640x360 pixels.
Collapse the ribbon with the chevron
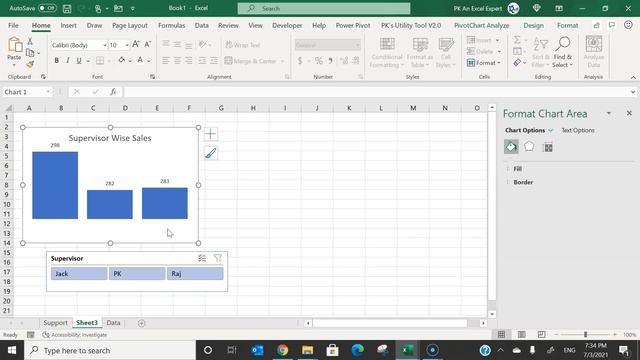(x=633, y=77)
